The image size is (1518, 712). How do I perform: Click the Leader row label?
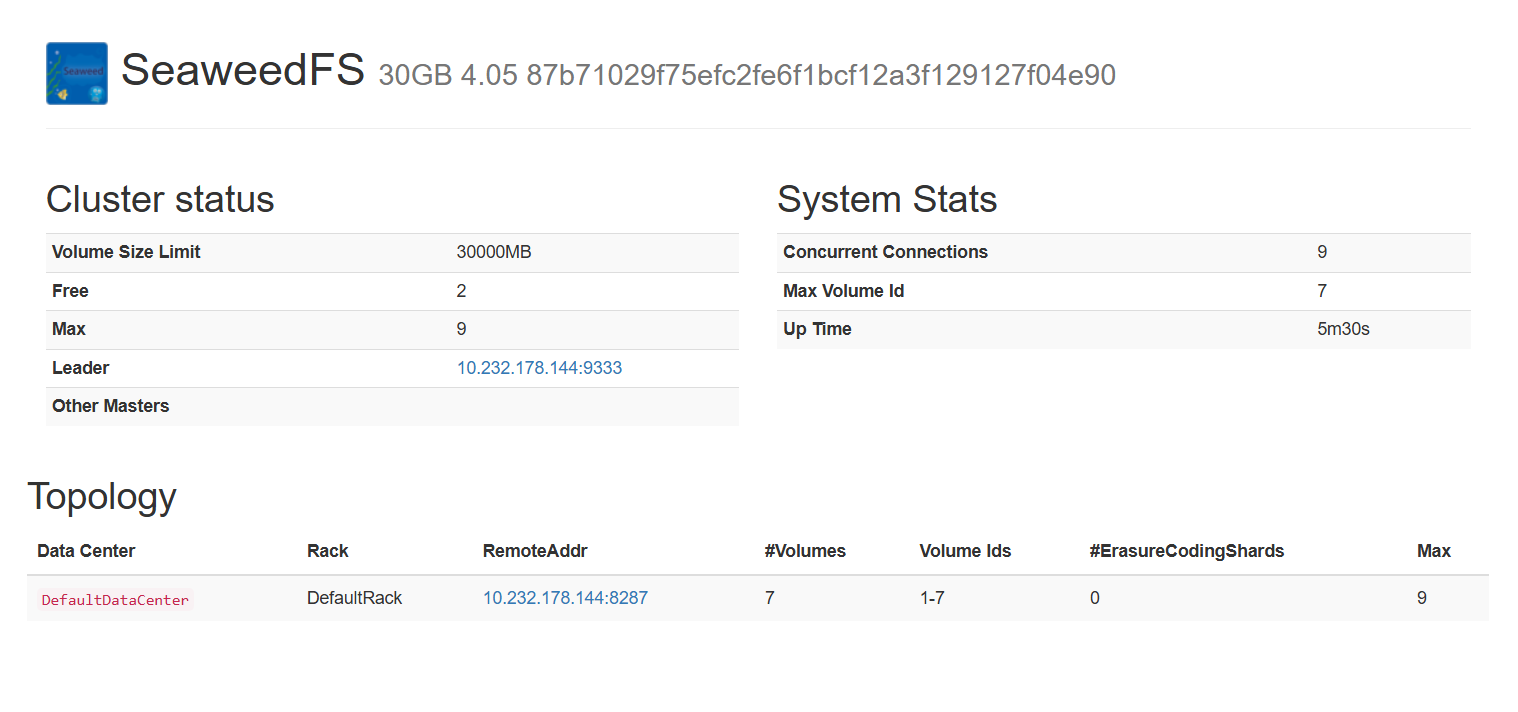point(80,368)
